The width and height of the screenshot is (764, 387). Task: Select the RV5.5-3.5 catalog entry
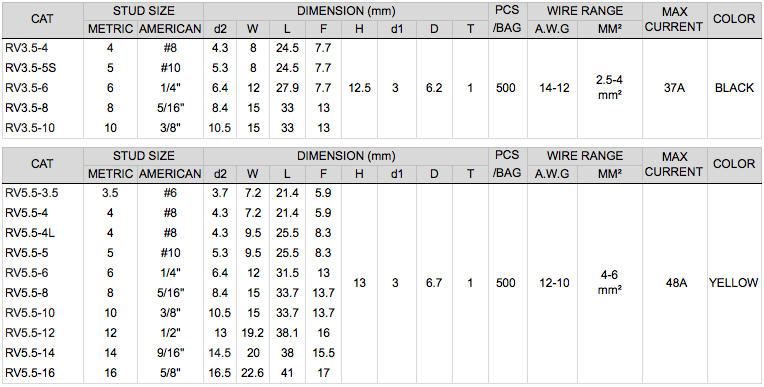32,193
